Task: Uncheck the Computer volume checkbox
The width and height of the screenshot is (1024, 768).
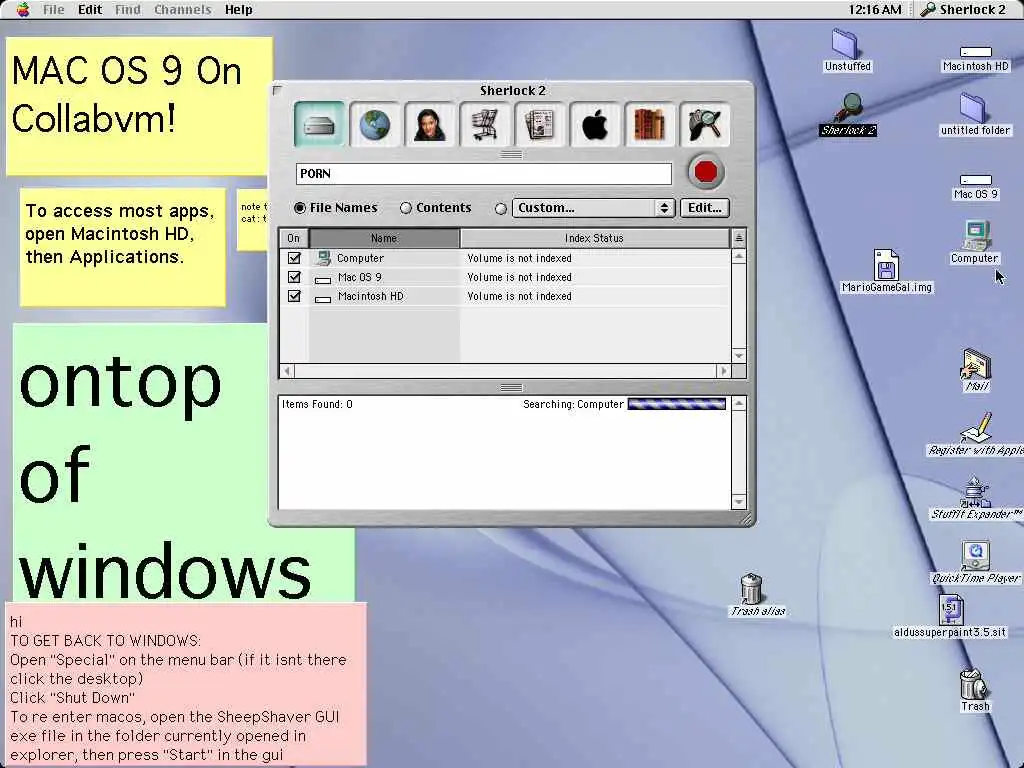Action: tap(294, 258)
